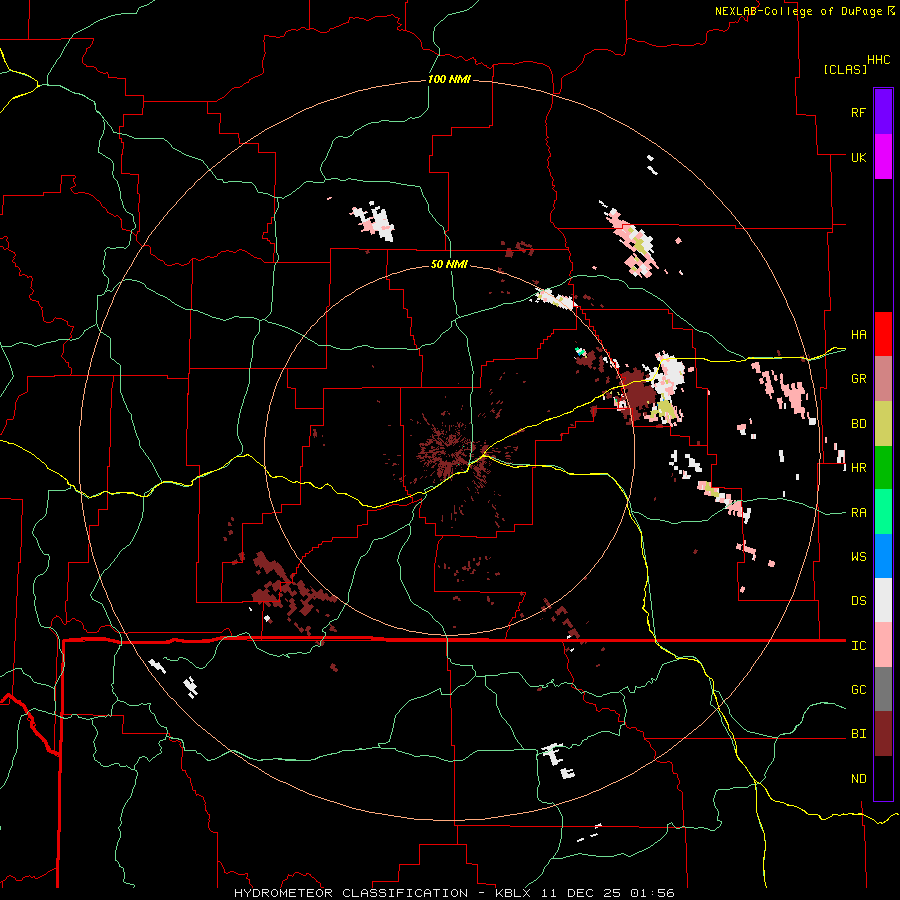Select the GR graupel color swatch
This screenshot has height=900, width=900.
(883, 378)
